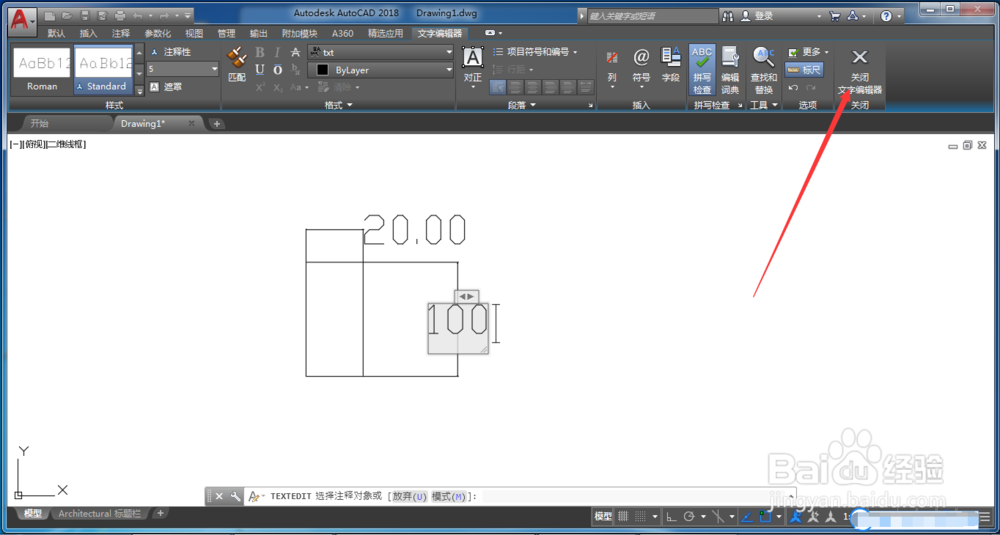
Task: Open the change case Aa dropdown
Action: point(299,87)
